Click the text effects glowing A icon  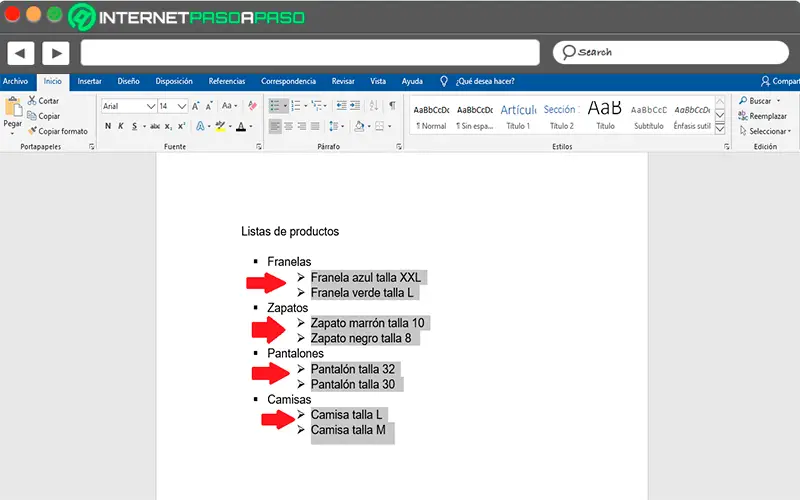[201, 126]
